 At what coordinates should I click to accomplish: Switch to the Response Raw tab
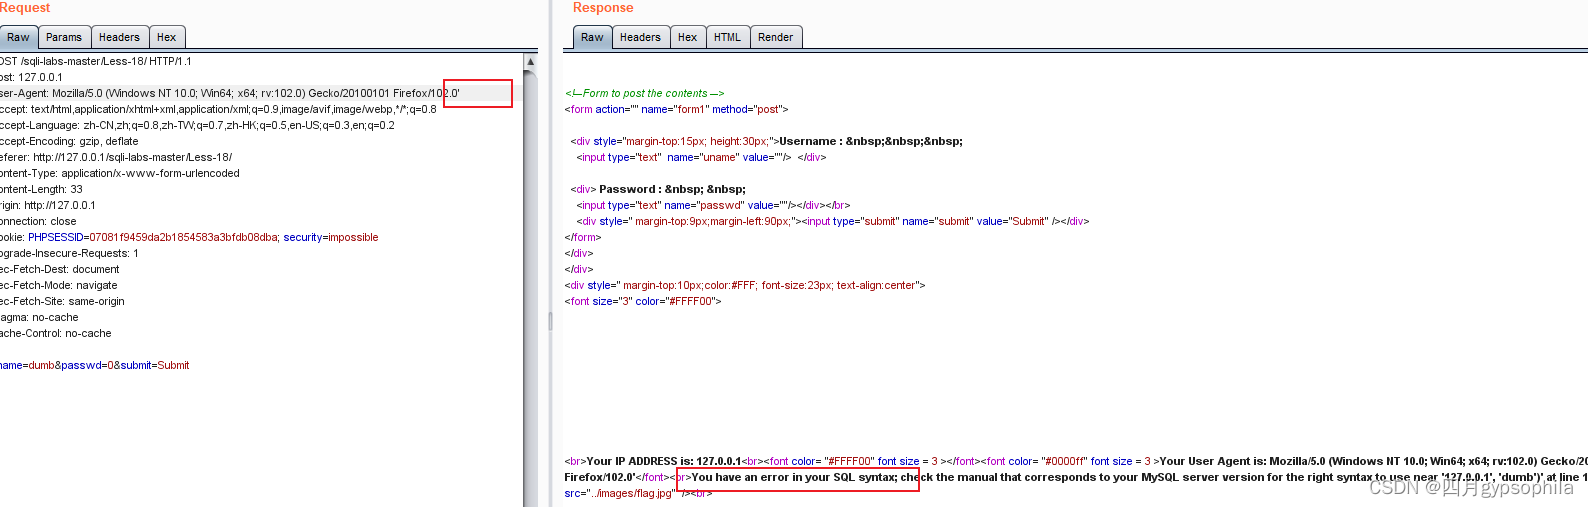point(592,37)
